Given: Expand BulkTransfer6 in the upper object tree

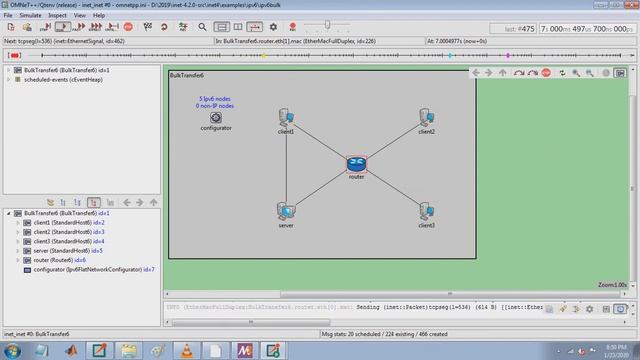Looking at the screenshot, I should click(x=8, y=70).
